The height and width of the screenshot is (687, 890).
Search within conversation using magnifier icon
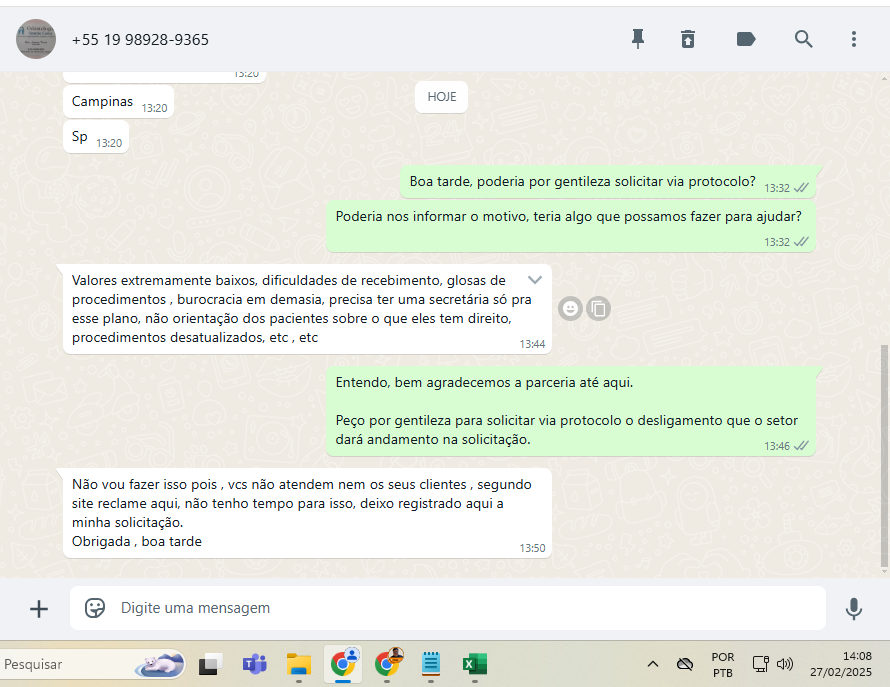coord(803,39)
